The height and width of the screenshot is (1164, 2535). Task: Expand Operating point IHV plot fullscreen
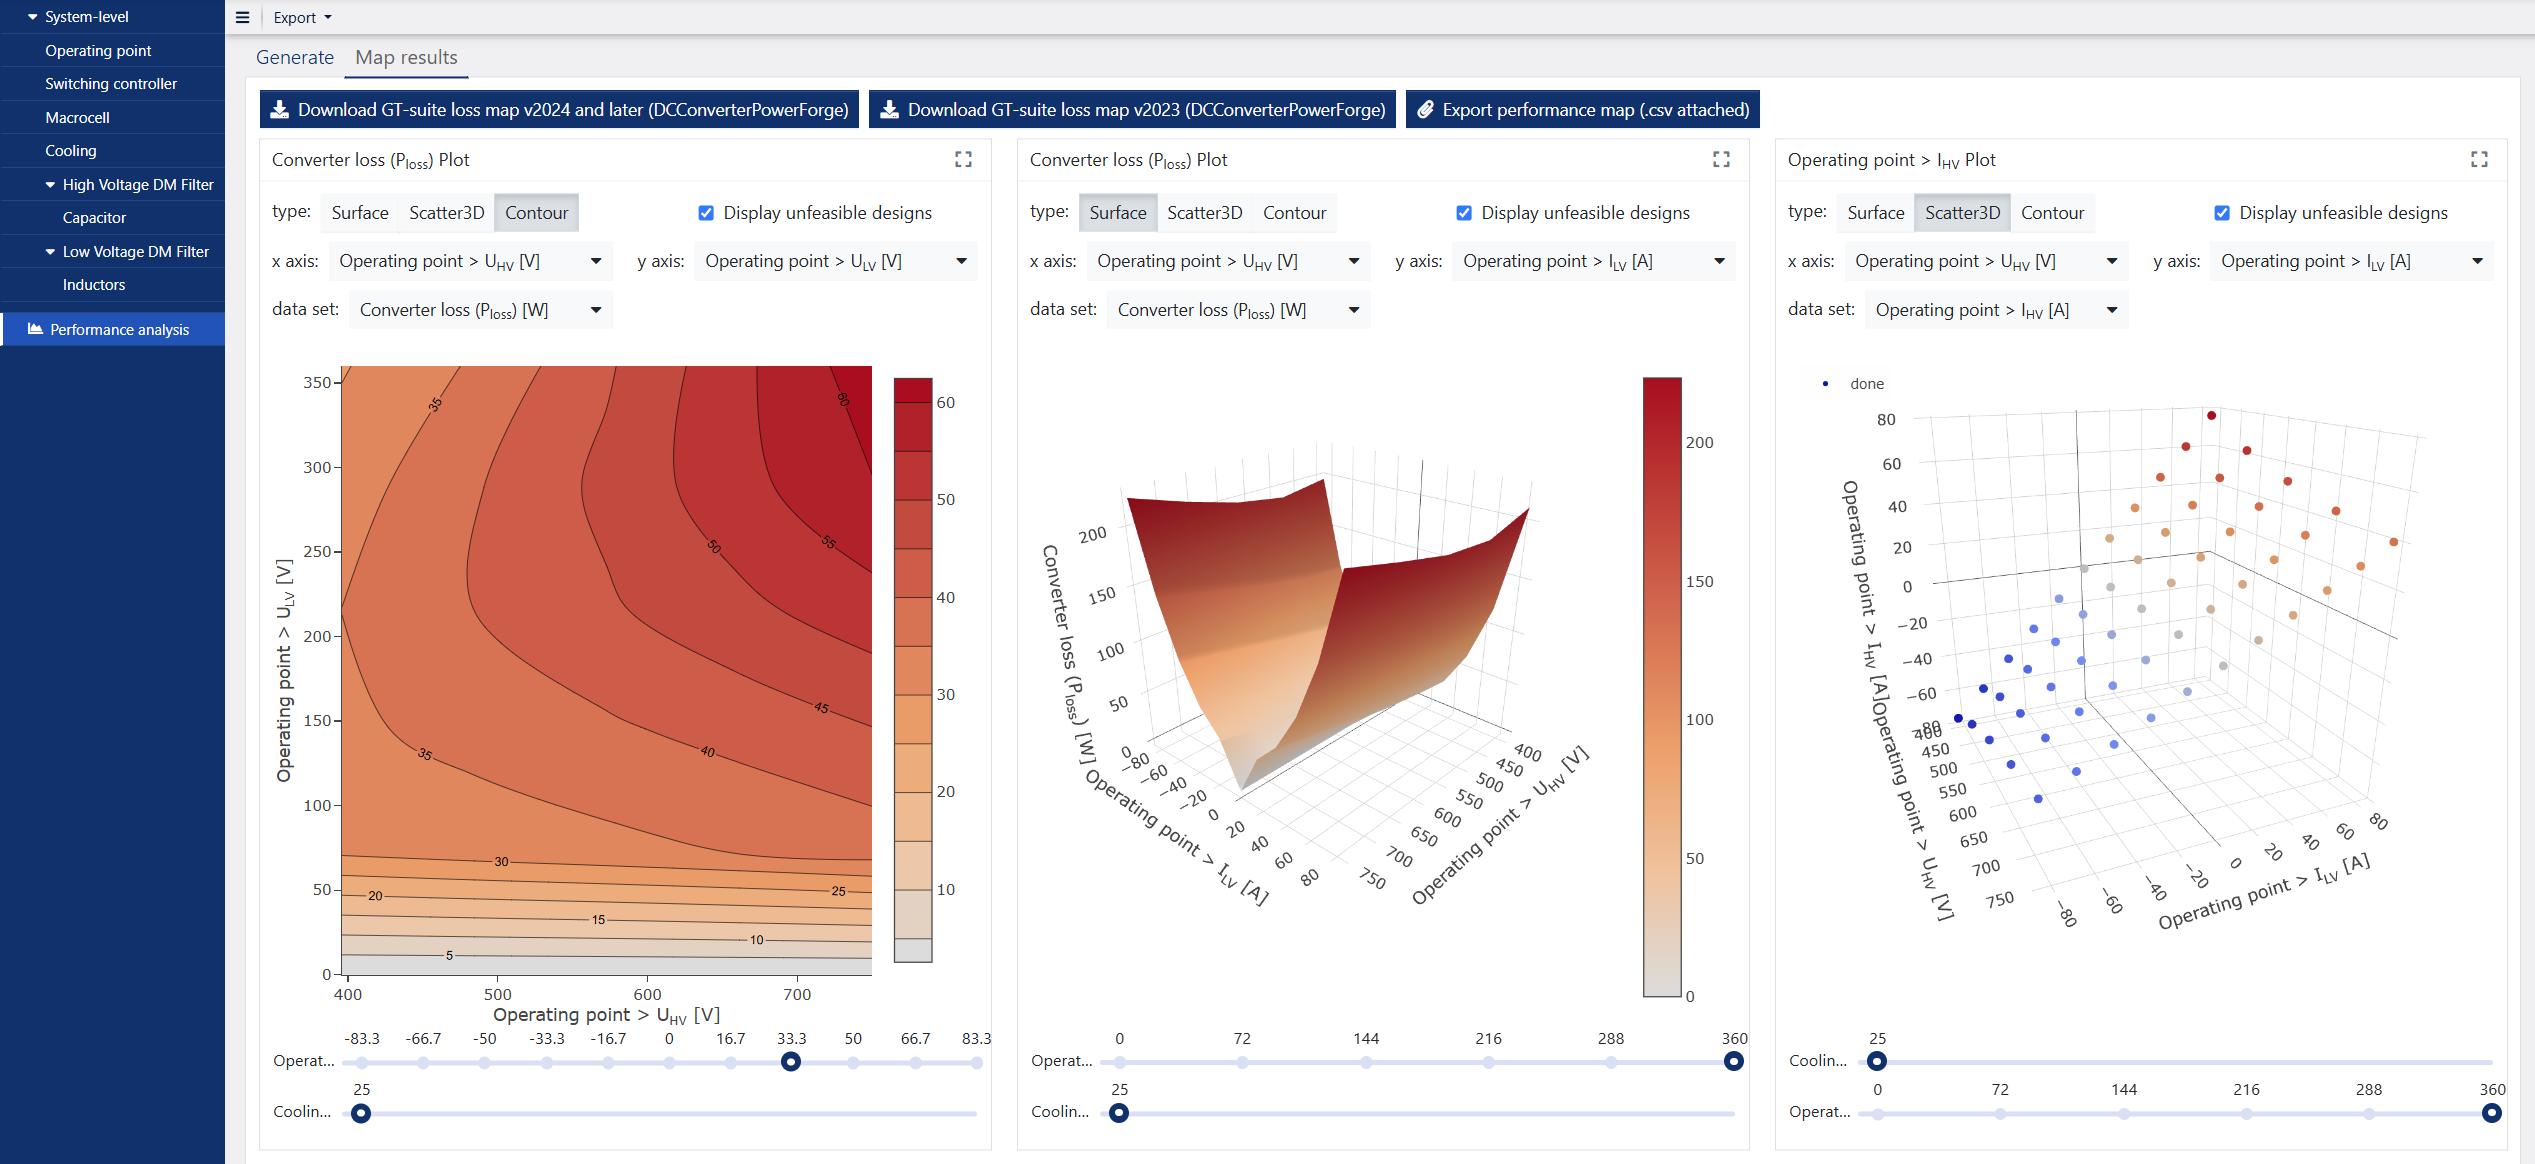(x=2479, y=160)
